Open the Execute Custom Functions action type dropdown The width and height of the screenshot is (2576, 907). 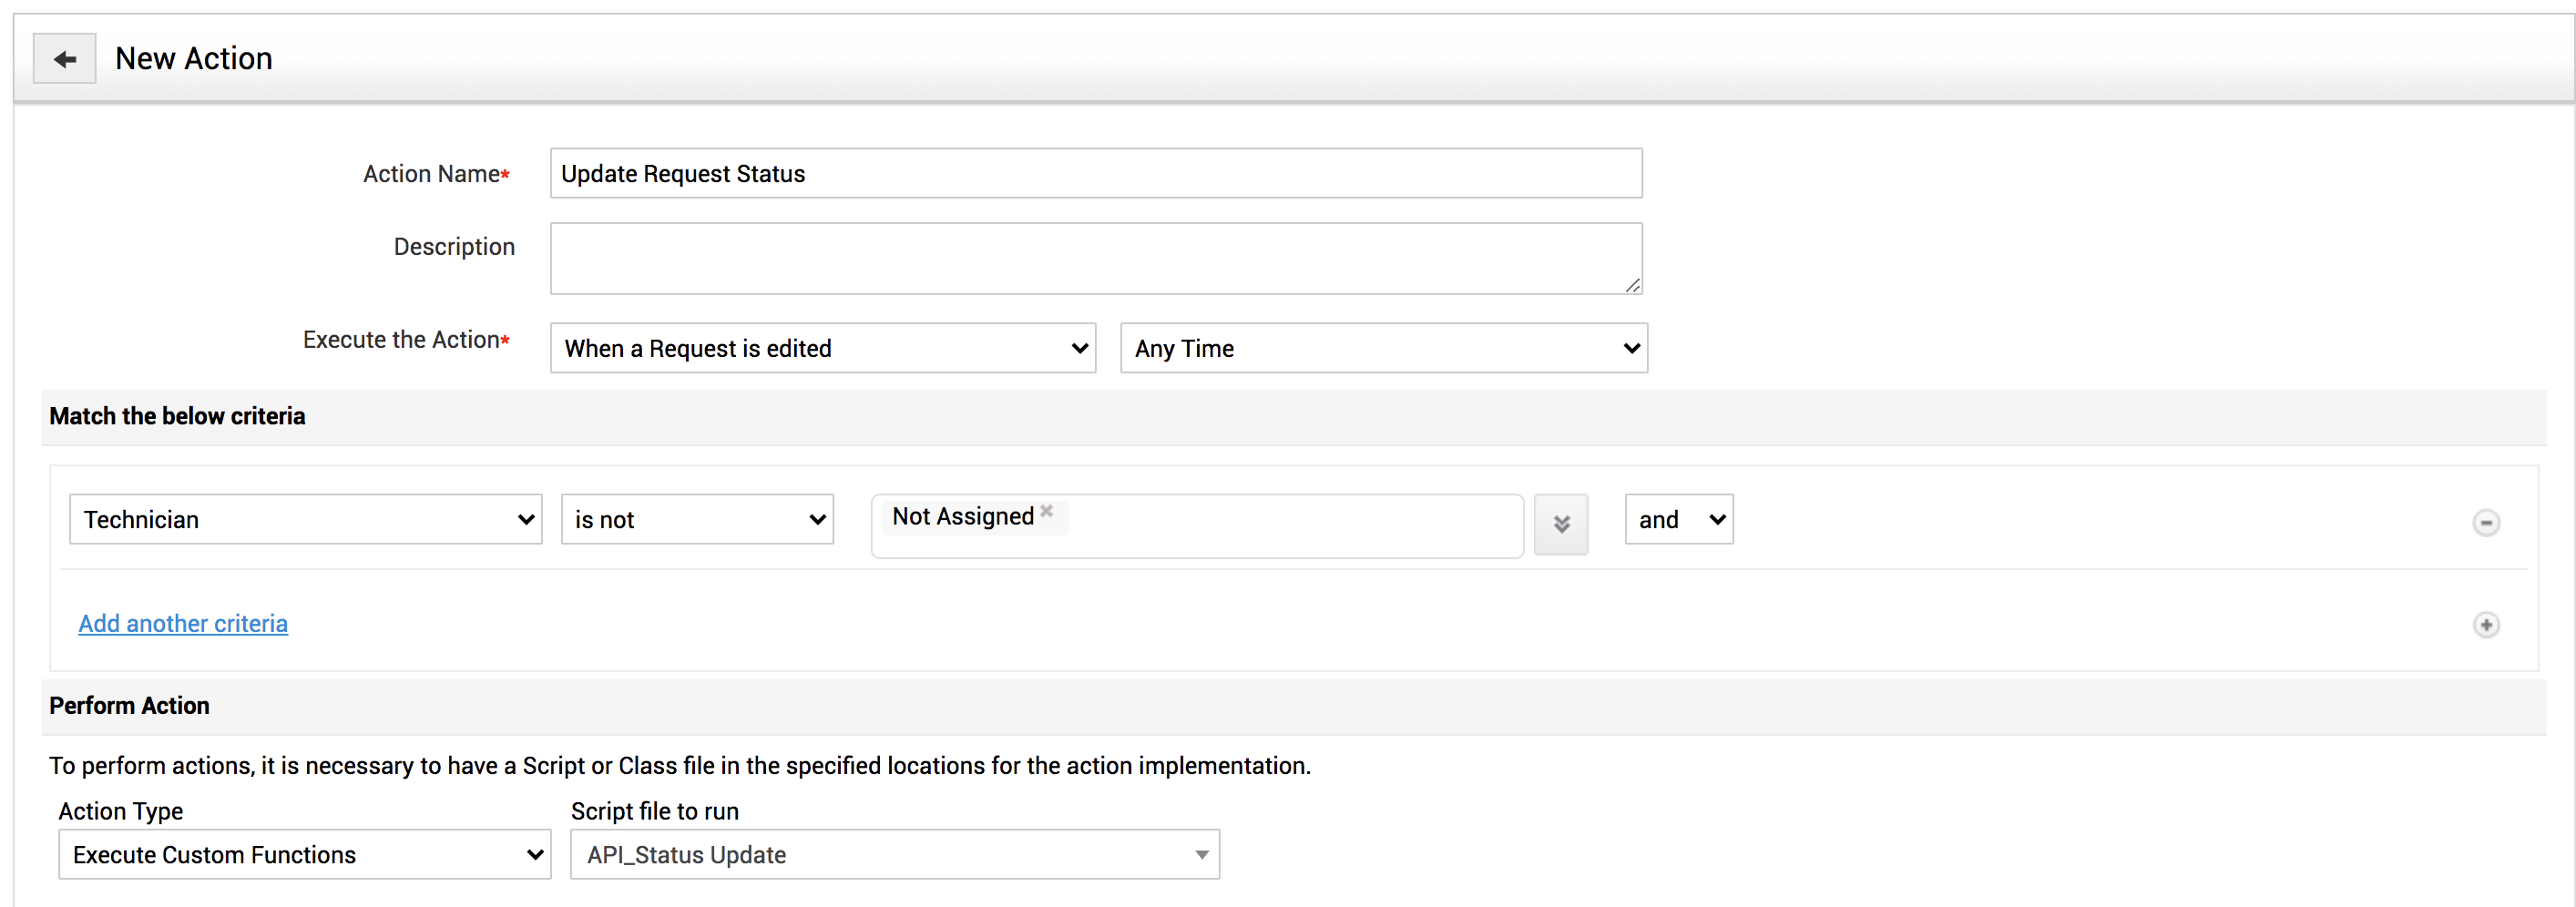click(304, 855)
